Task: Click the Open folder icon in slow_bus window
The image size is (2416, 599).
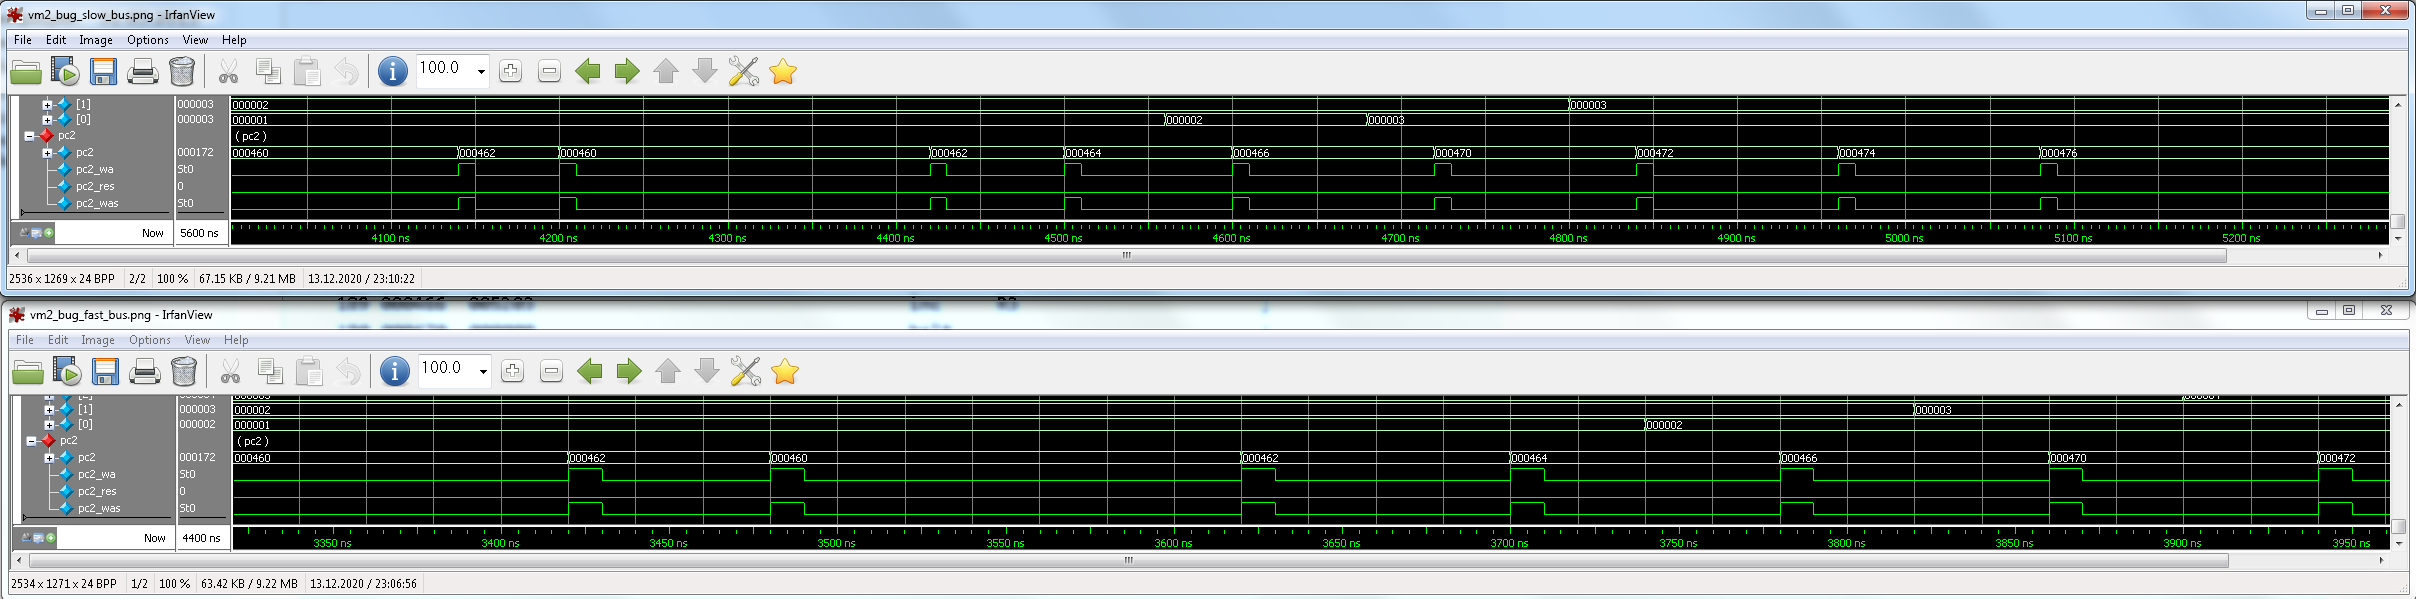Action: pos(26,72)
